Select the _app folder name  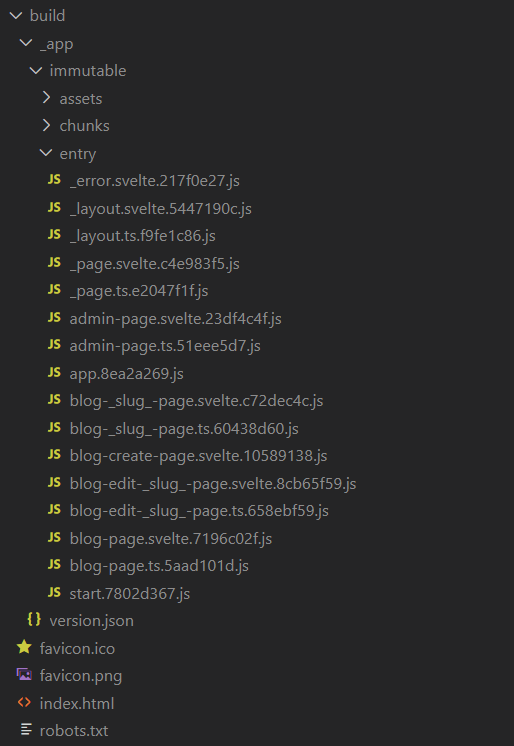[57, 44]
